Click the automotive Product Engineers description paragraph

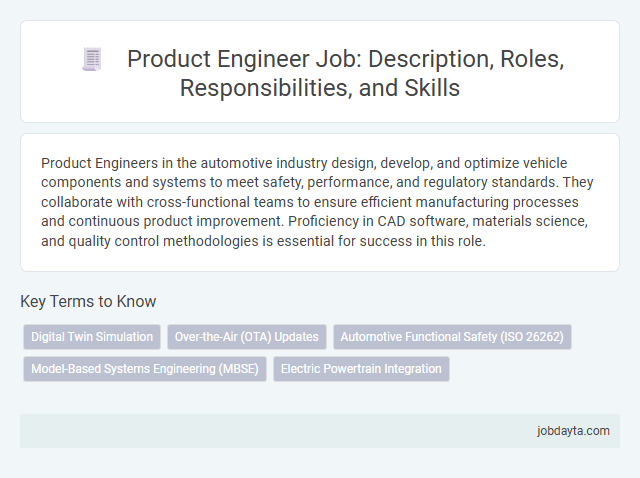click(x=317, y=202)
